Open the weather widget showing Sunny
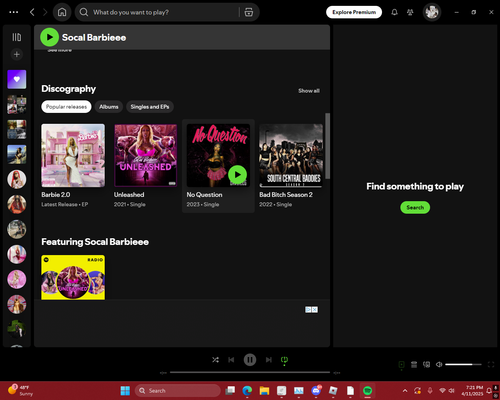 click(x=20, y=390)
